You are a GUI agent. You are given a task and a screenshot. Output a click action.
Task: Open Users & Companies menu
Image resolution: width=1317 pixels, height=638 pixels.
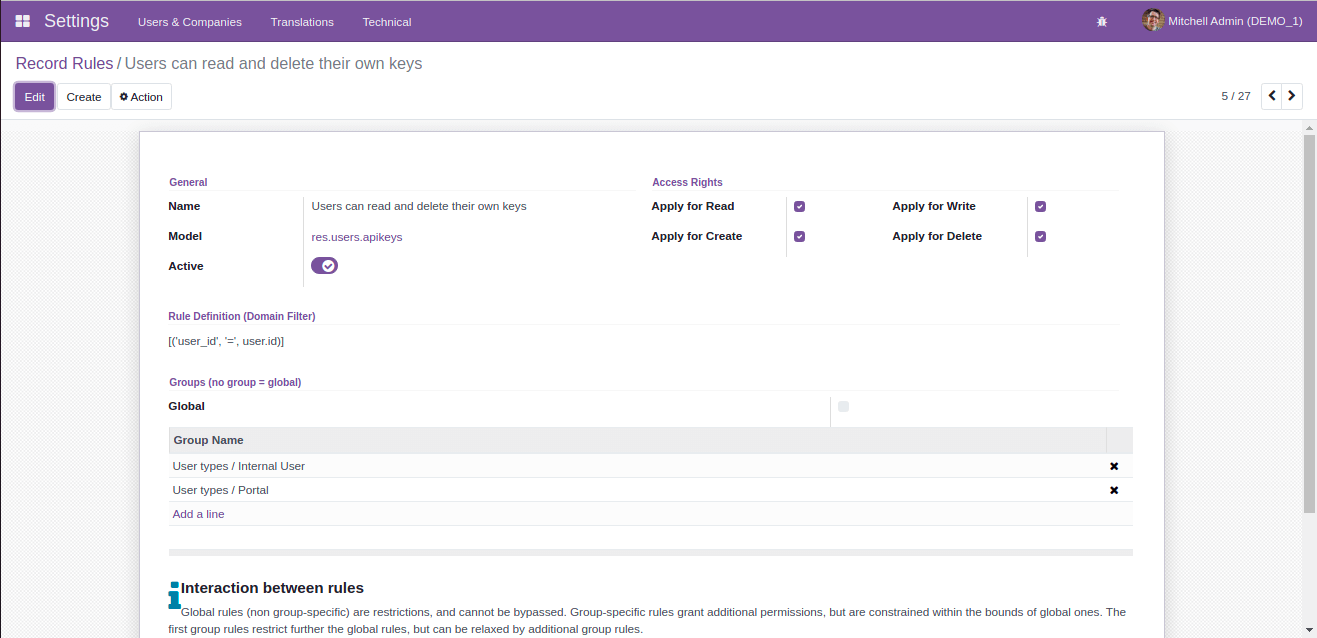click(190, 21)
